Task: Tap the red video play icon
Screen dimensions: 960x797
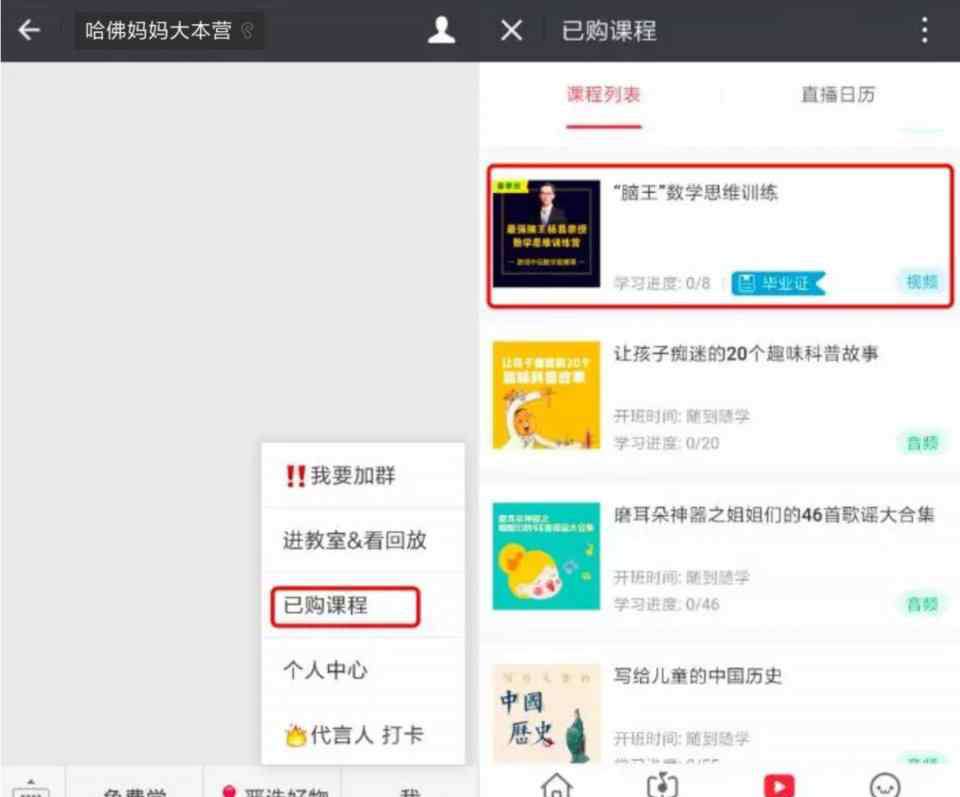Action: 779,785
